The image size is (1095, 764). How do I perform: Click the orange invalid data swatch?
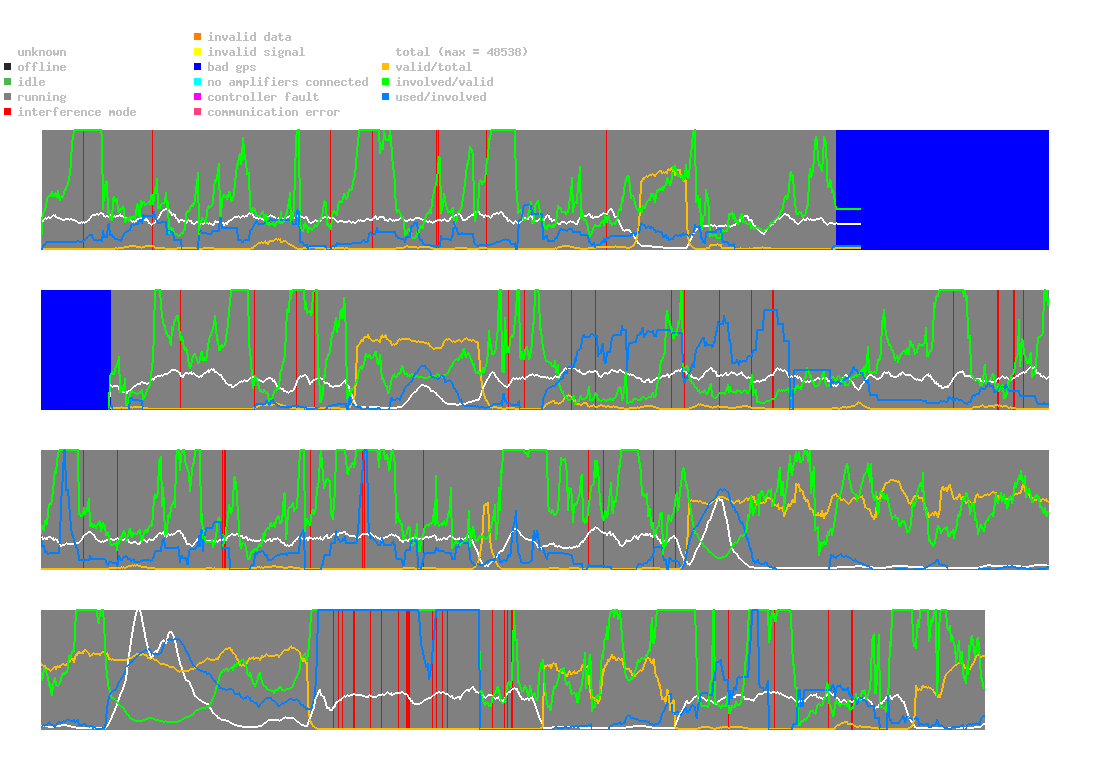198,36
